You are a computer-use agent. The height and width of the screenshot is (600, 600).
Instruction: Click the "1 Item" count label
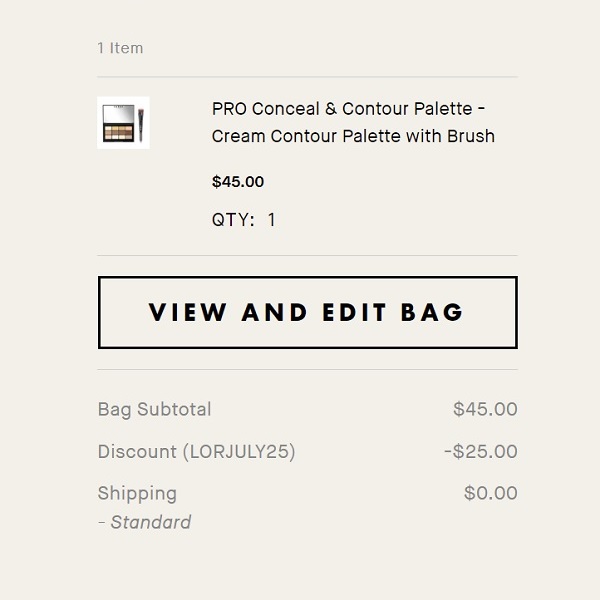[x=120, y=48]
